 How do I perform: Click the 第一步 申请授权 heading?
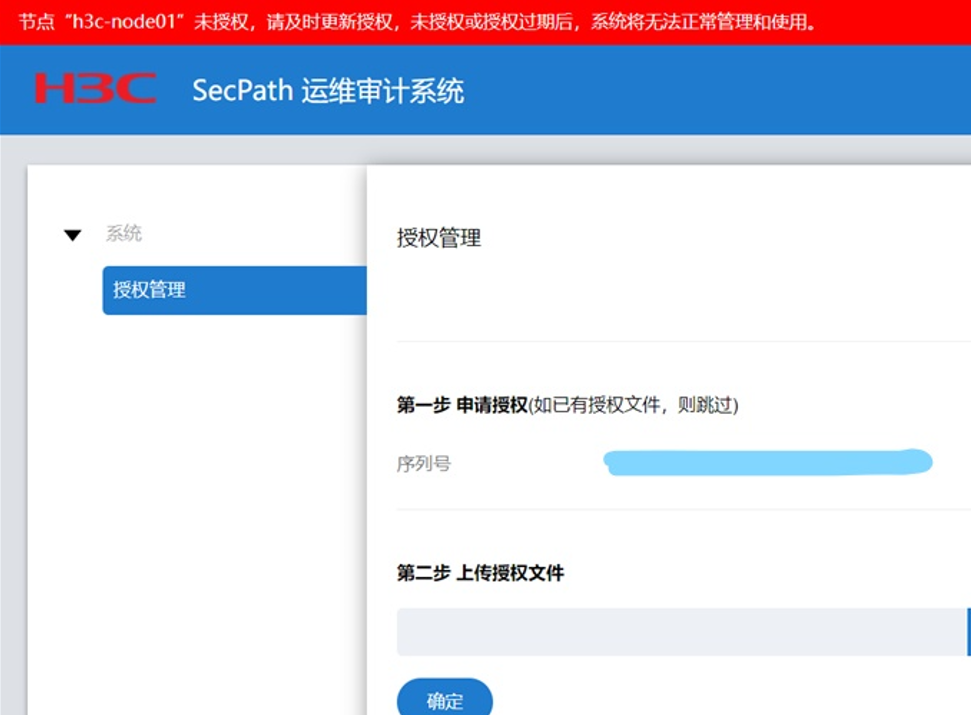(x=462, y=405)
